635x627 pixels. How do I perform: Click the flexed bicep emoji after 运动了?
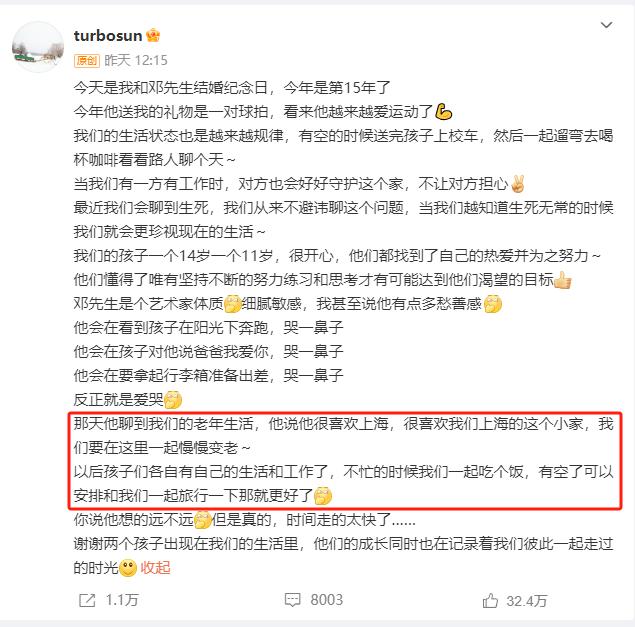pos(443,112)
